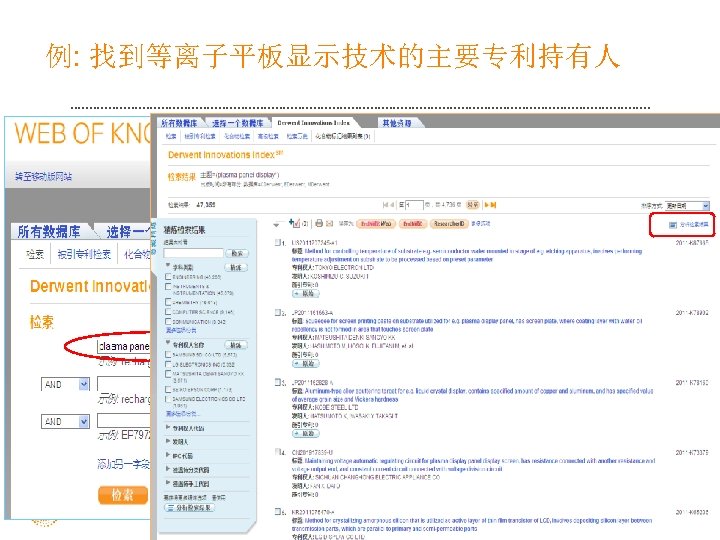The height and width of the screenshot is (540, 720).
Task: Open the sort-by dropdown at top right
Action: [x=687, y=206]
